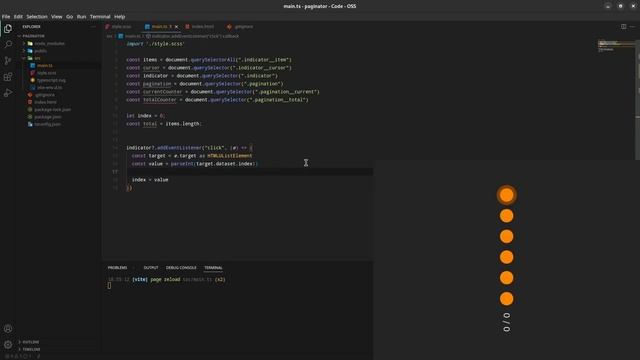Viewport: 640px width, 360px height.
Task: Collapse the src folder
Action: click(x=24, y=58)
